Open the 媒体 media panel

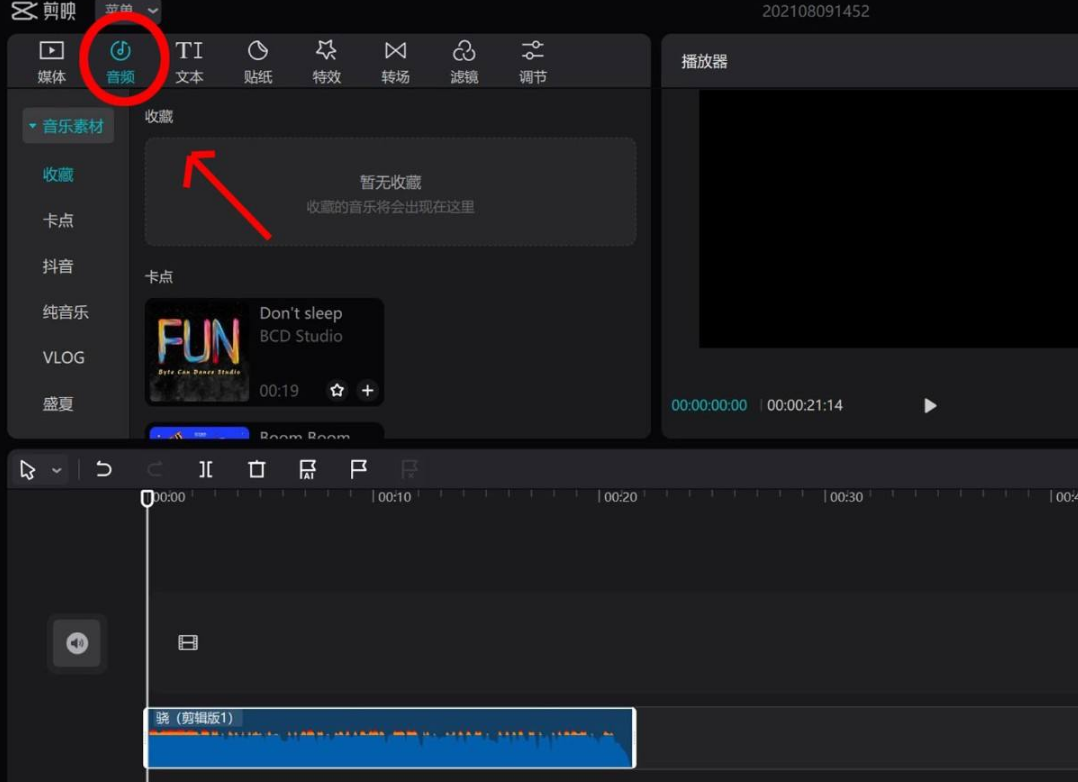[x=50, y=60]
